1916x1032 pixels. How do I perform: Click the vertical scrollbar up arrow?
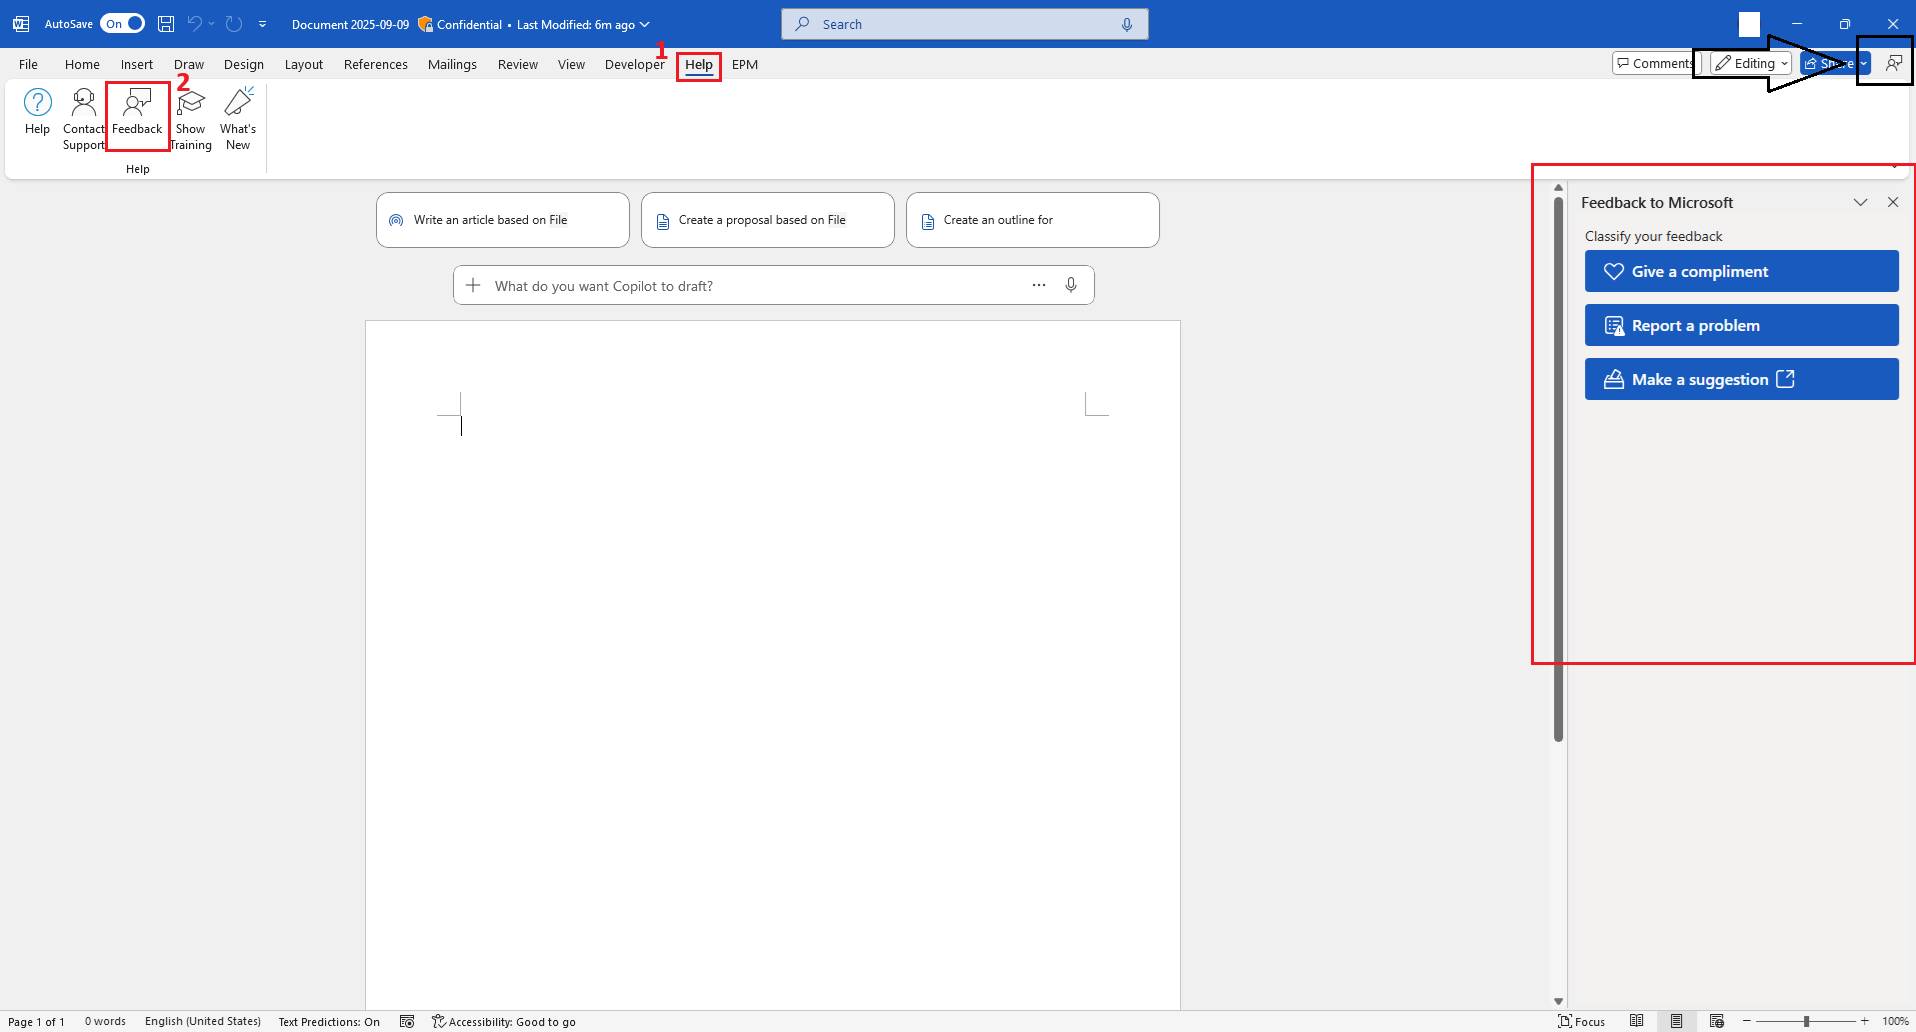pos(1558,187)
